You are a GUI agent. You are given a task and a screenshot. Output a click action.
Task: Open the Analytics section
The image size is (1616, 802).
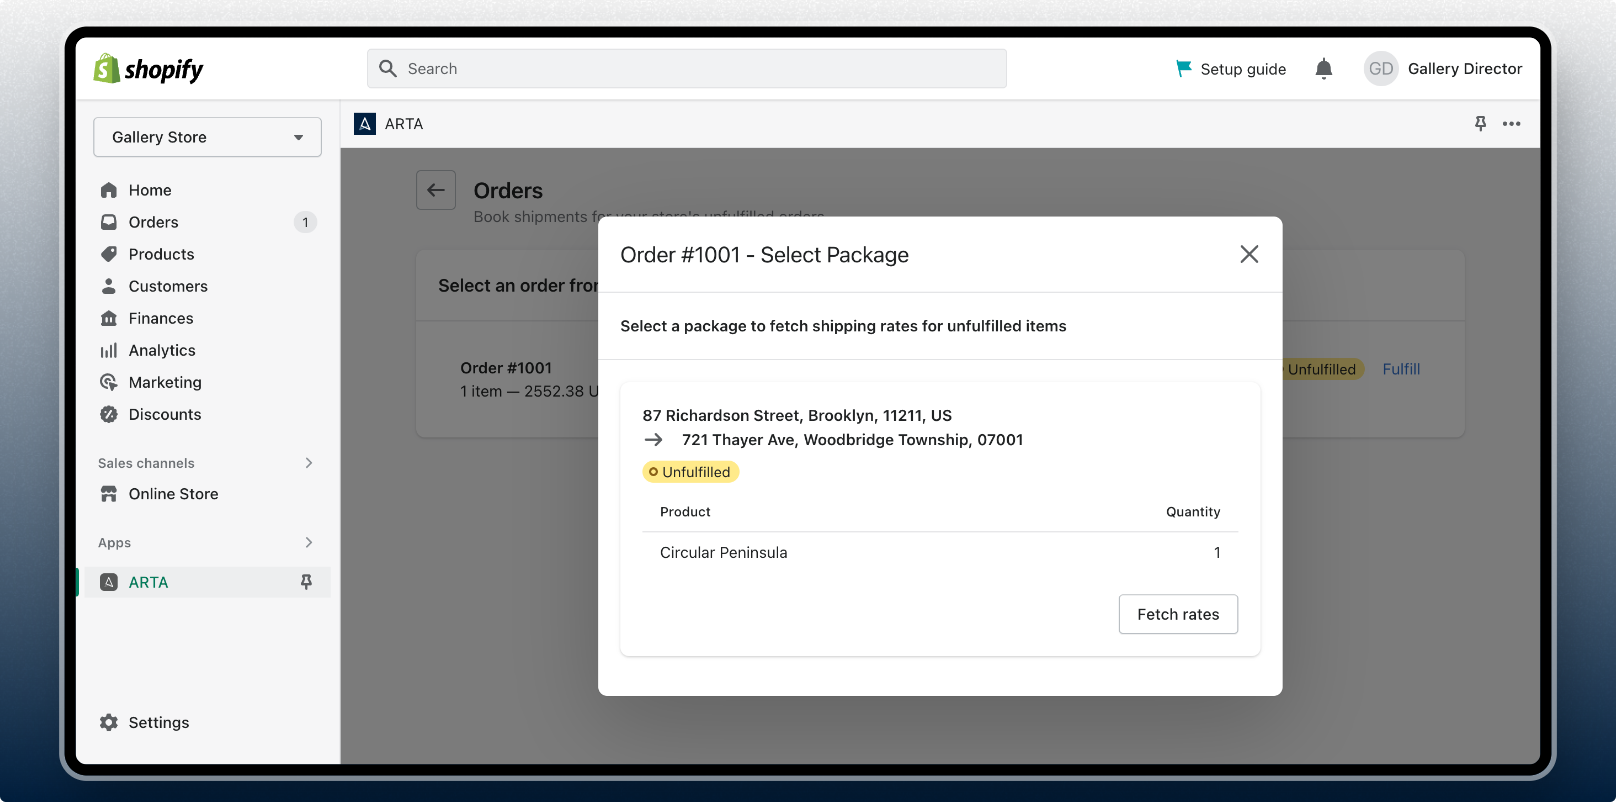(x=161, y=350)
